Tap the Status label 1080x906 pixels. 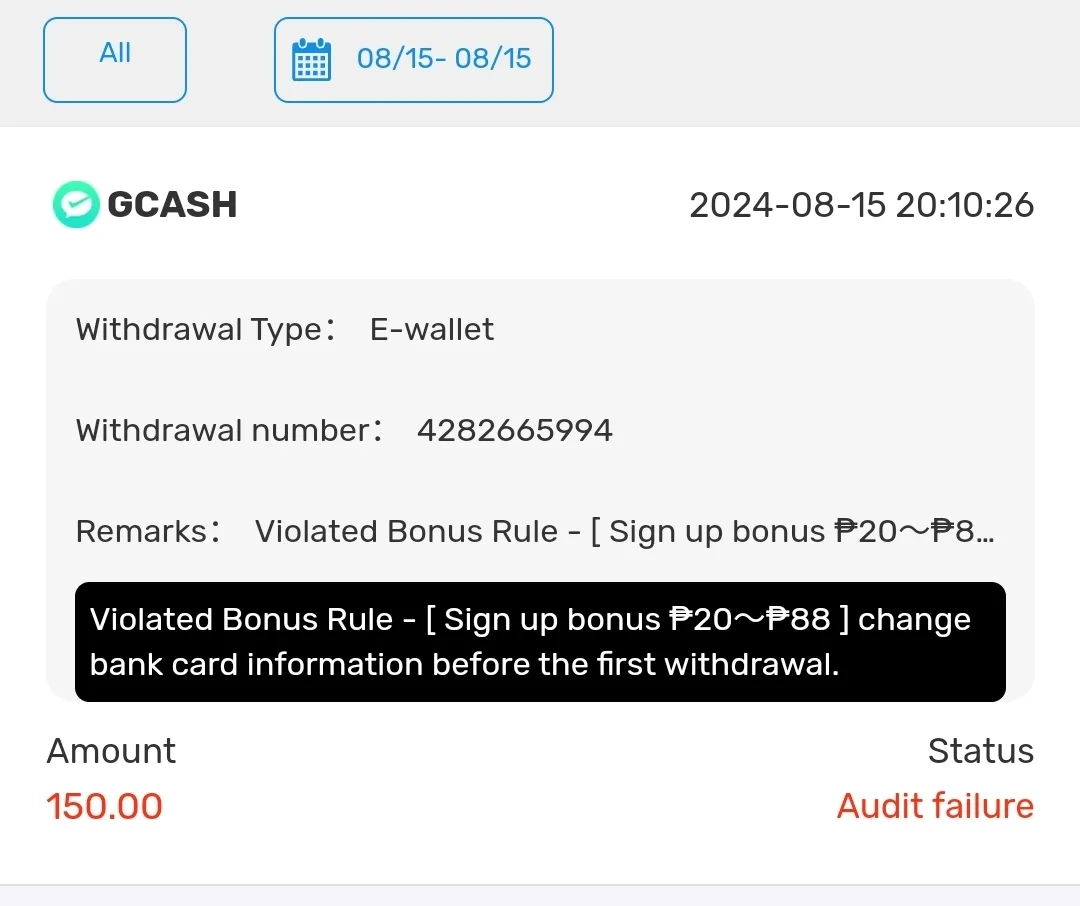click(x=981, y=751)
